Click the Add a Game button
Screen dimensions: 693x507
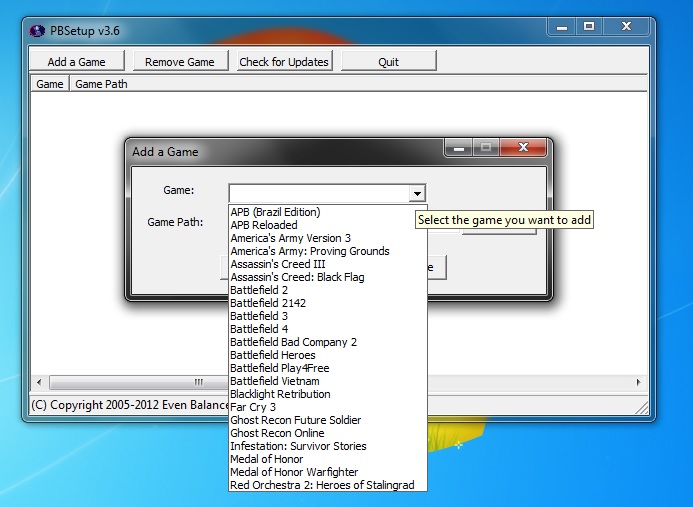76,61
